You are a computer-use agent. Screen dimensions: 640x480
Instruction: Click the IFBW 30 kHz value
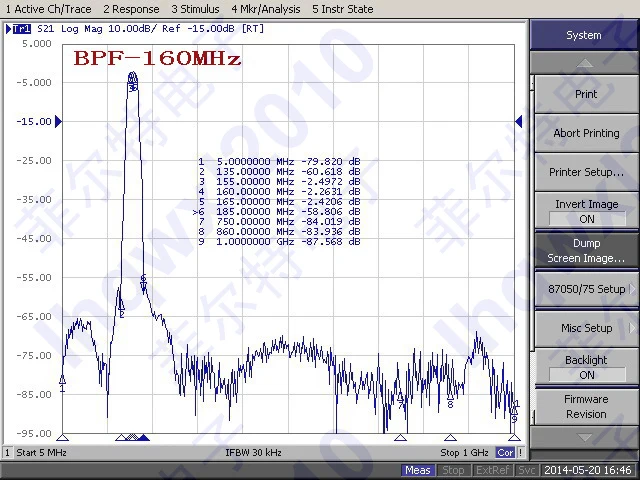tap(253, 452)
